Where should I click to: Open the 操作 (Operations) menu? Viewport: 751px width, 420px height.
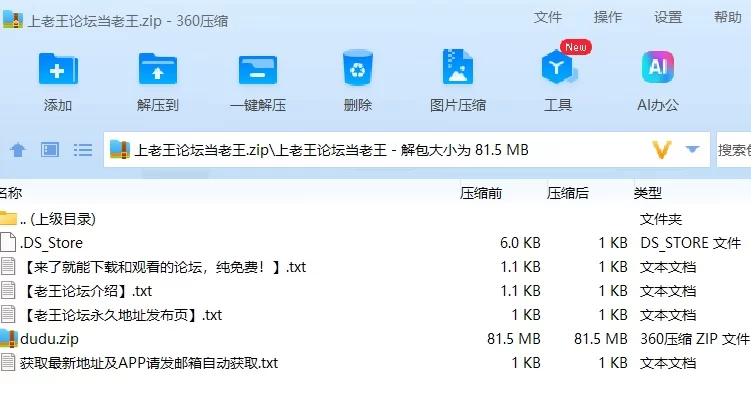[x=607, y=17]
